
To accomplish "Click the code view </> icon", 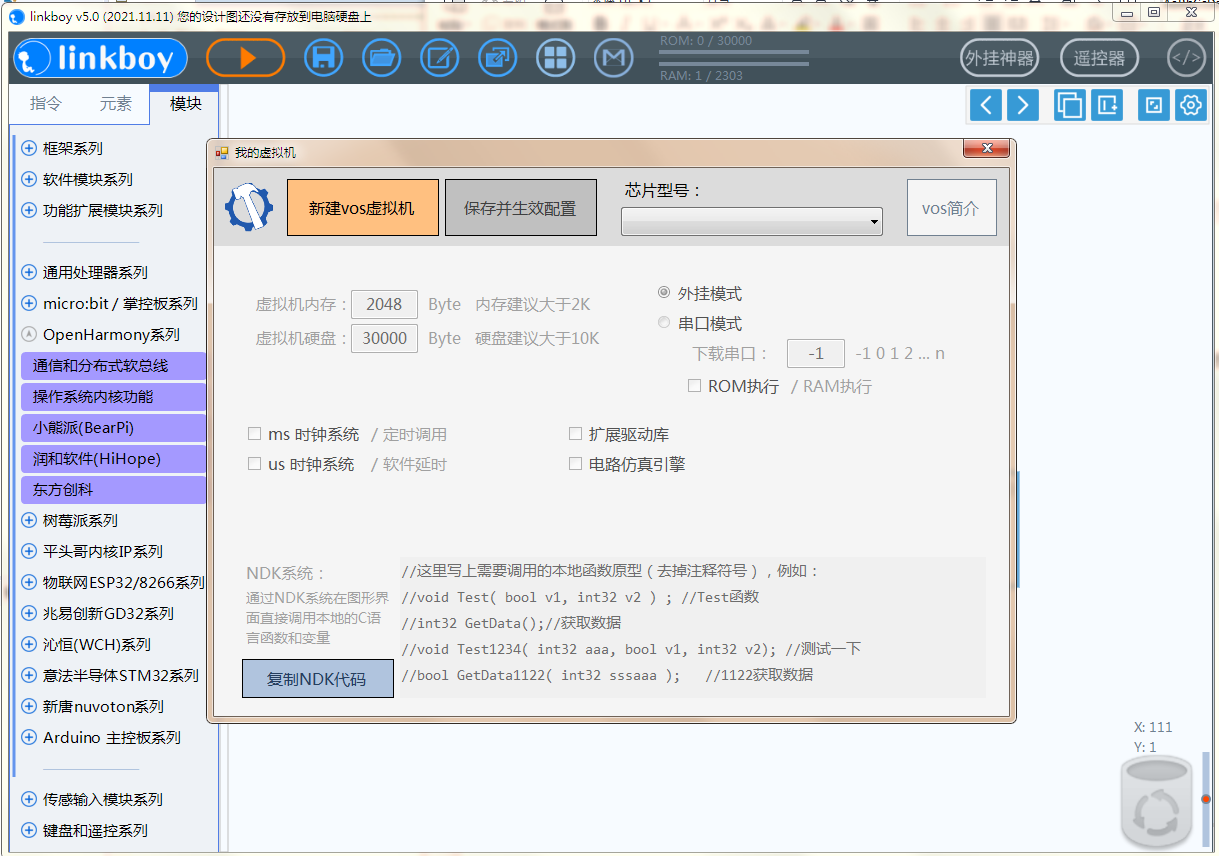I will coord(1187,58).
